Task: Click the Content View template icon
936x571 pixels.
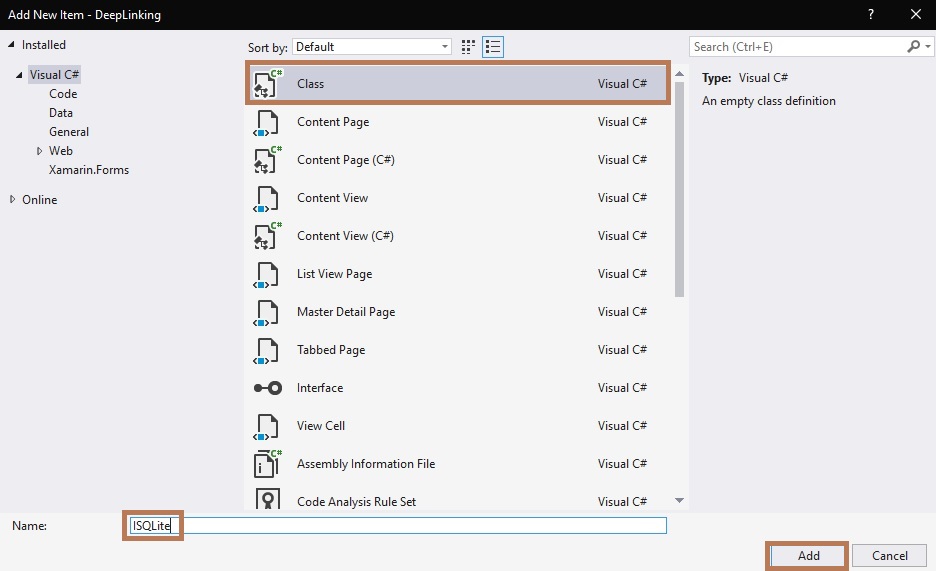Action: (x=266, y=198)
